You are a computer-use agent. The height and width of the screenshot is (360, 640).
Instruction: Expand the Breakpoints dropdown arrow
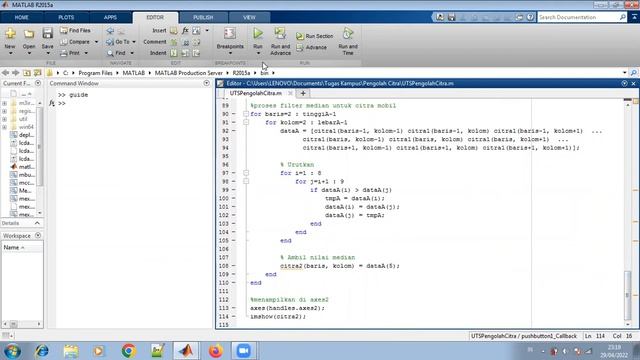(x=230, y=53)
